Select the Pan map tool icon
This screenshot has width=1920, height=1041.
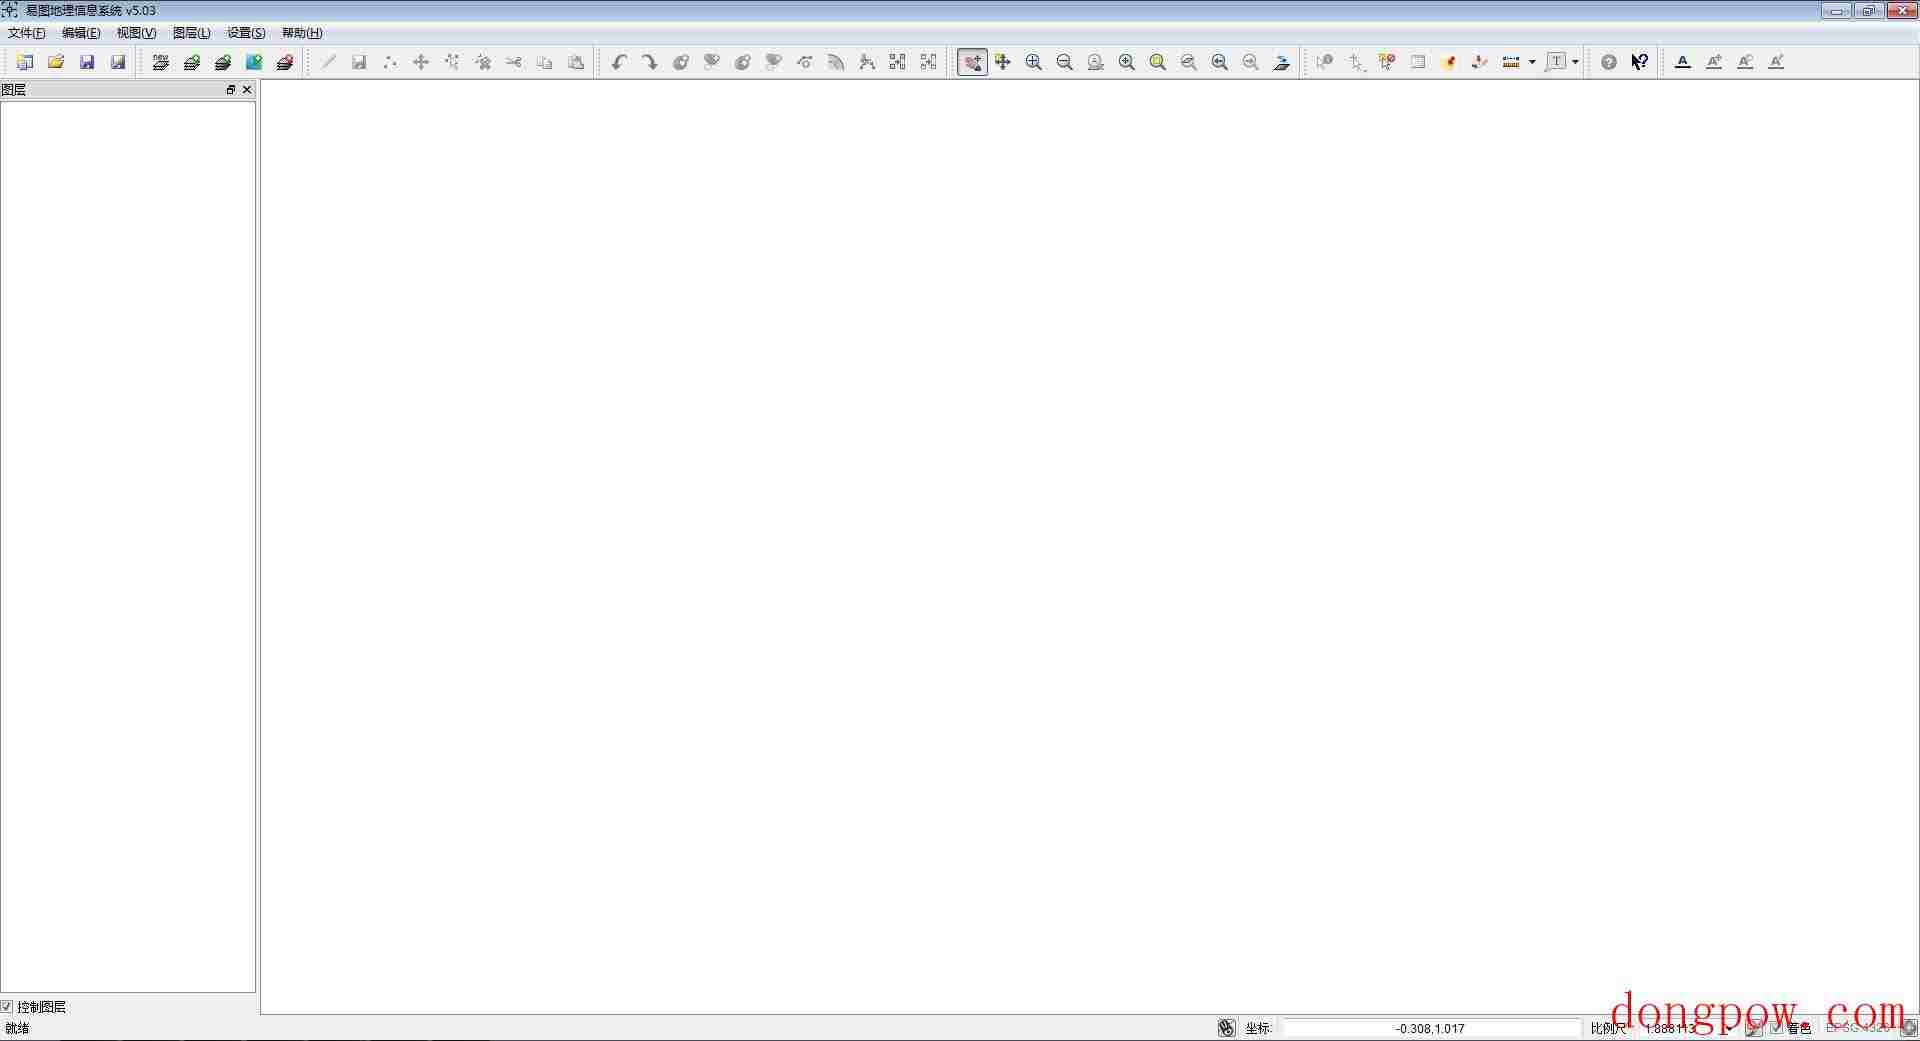click(x=1003, y=62)
